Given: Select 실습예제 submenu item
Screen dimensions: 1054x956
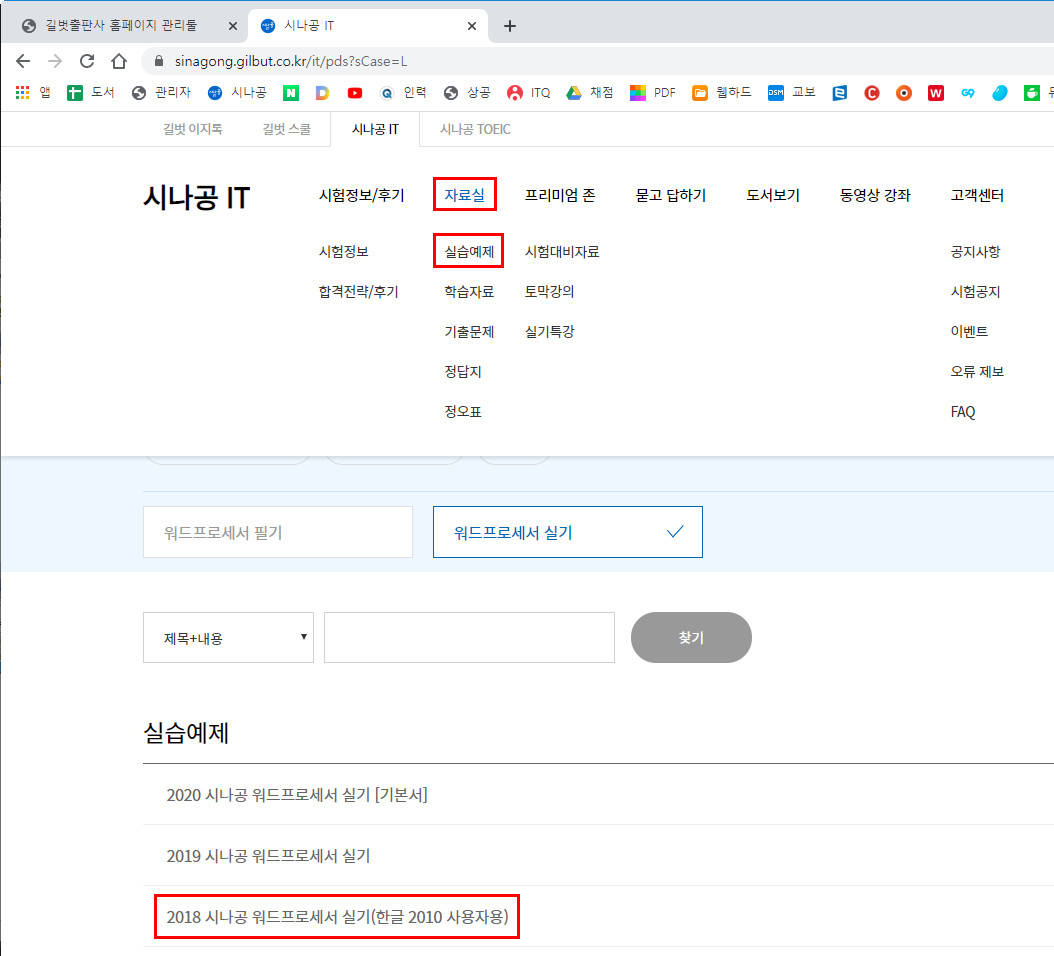Looking at the screenshot, I should [469, 251].
